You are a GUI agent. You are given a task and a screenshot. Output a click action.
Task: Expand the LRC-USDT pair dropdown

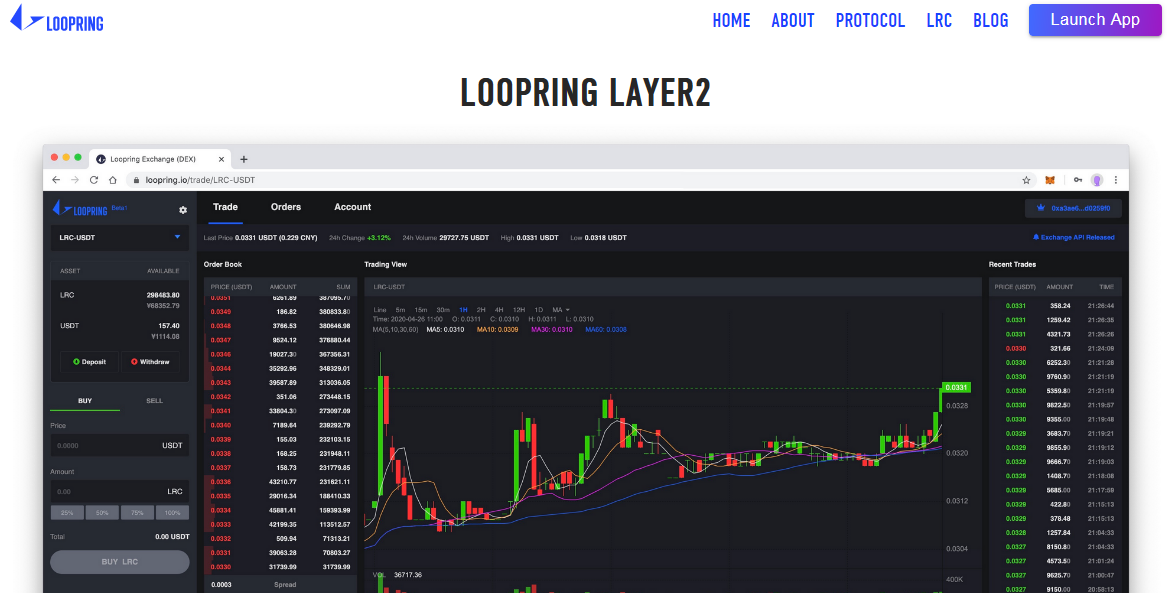click(120, 237)
